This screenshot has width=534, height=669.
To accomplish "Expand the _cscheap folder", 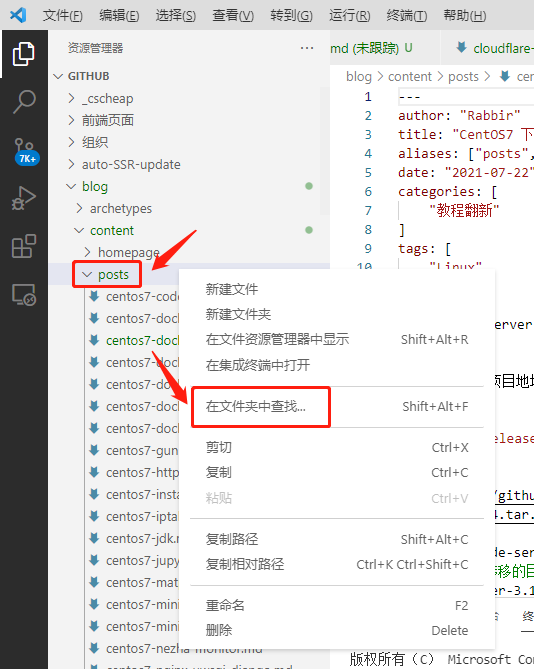I will (107, 99).
